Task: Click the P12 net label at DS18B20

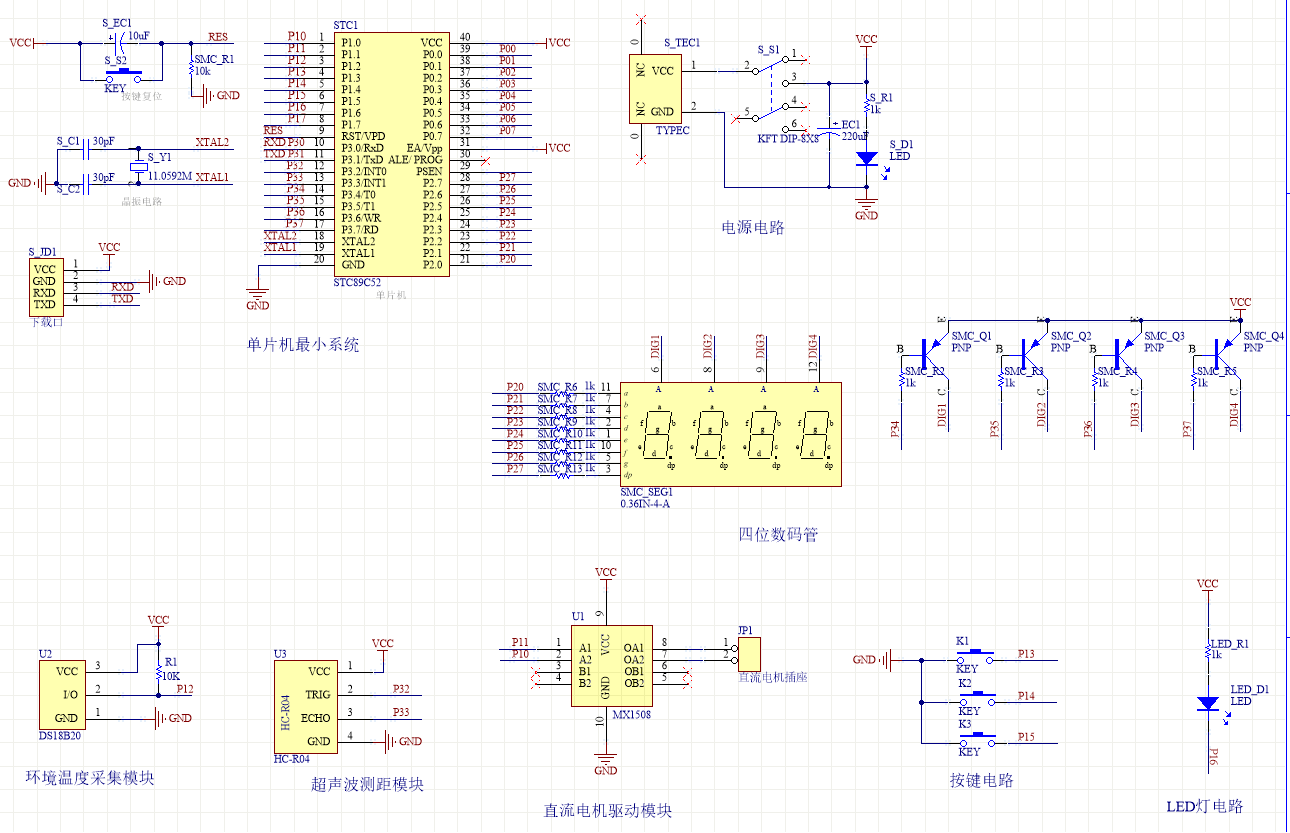Action: 185,688
